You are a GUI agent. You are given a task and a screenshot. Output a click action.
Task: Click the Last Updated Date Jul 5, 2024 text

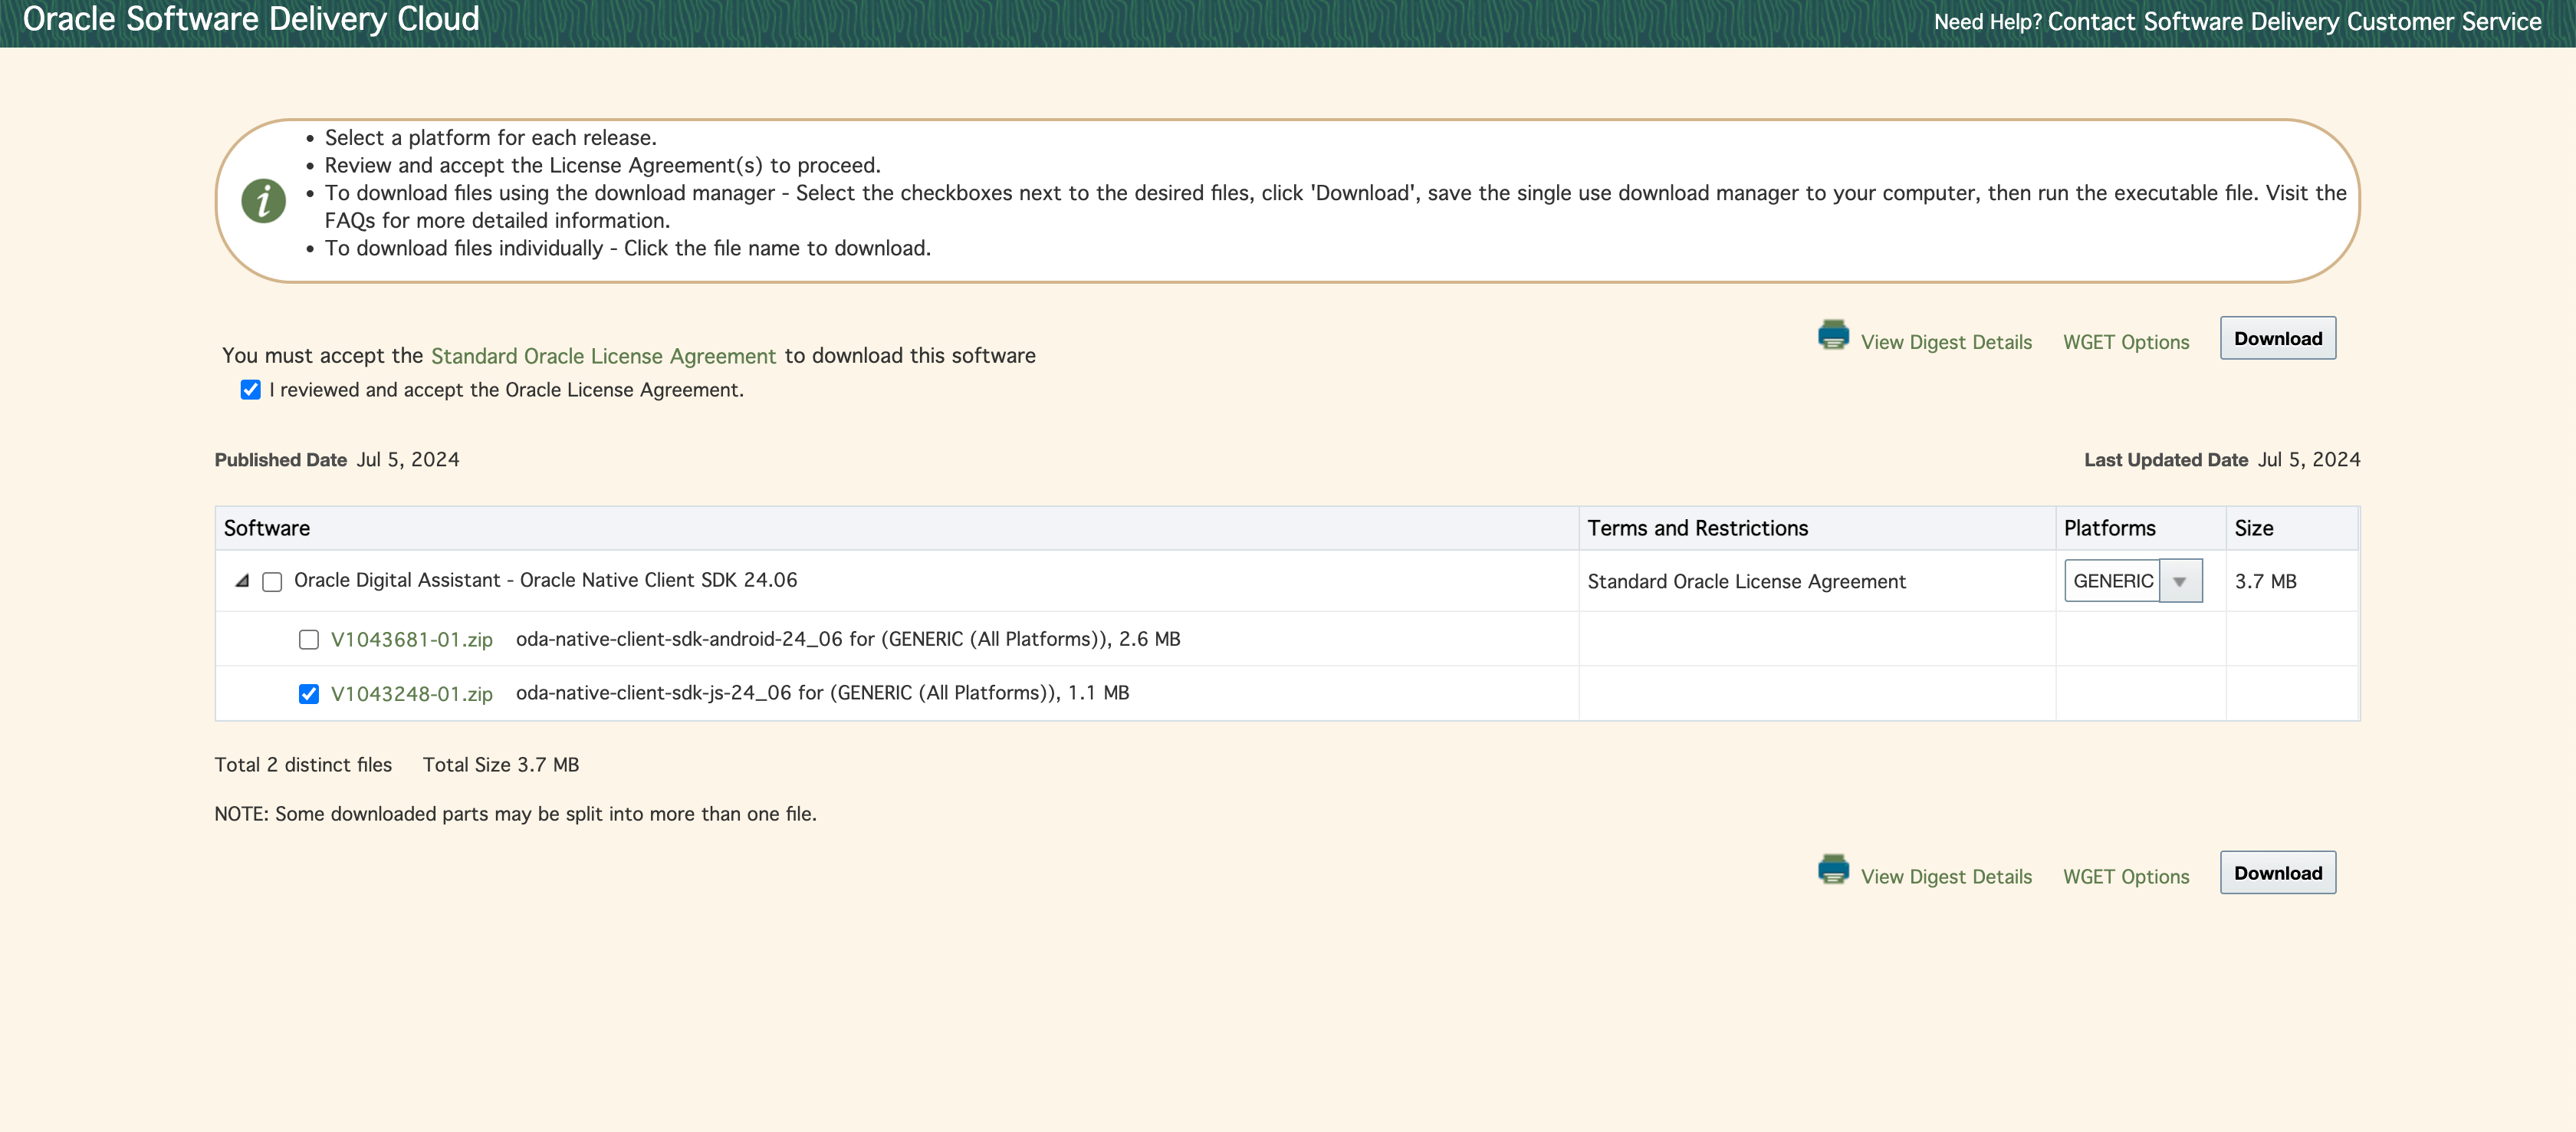pyautogui.click(x=2222, y=460)
